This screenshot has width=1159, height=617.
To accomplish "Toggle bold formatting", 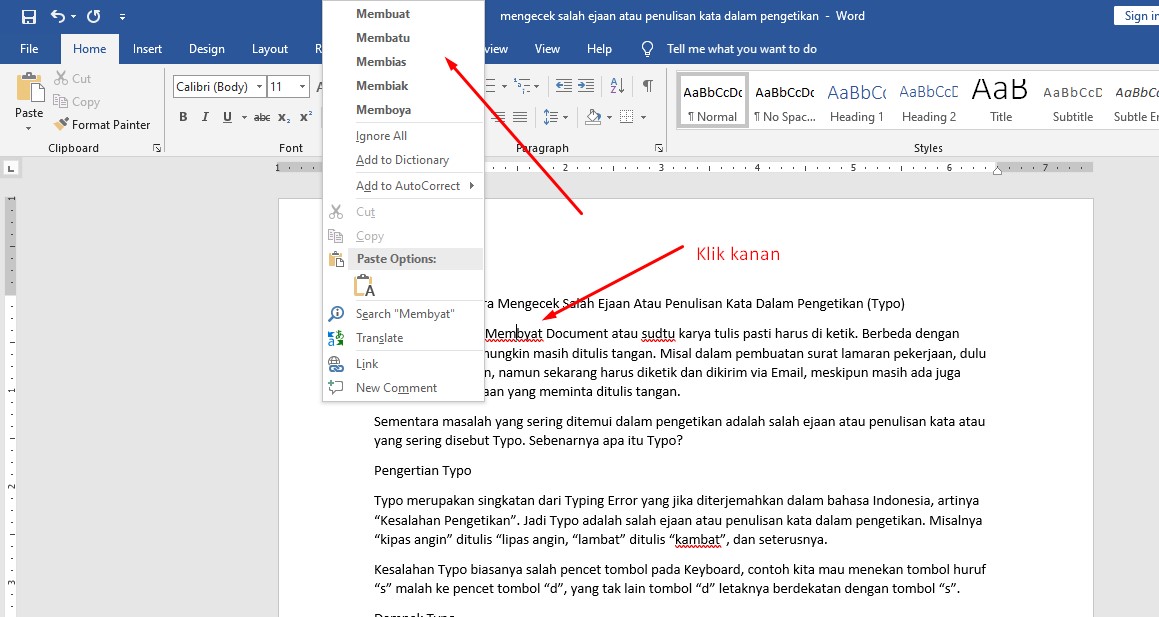I will point(183,116).
